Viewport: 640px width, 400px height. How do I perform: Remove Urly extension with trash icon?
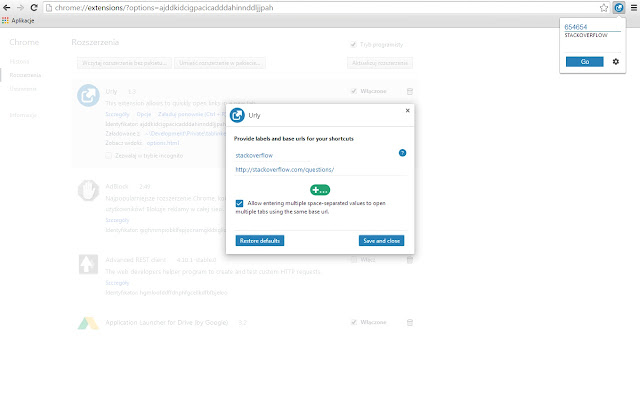410,91
